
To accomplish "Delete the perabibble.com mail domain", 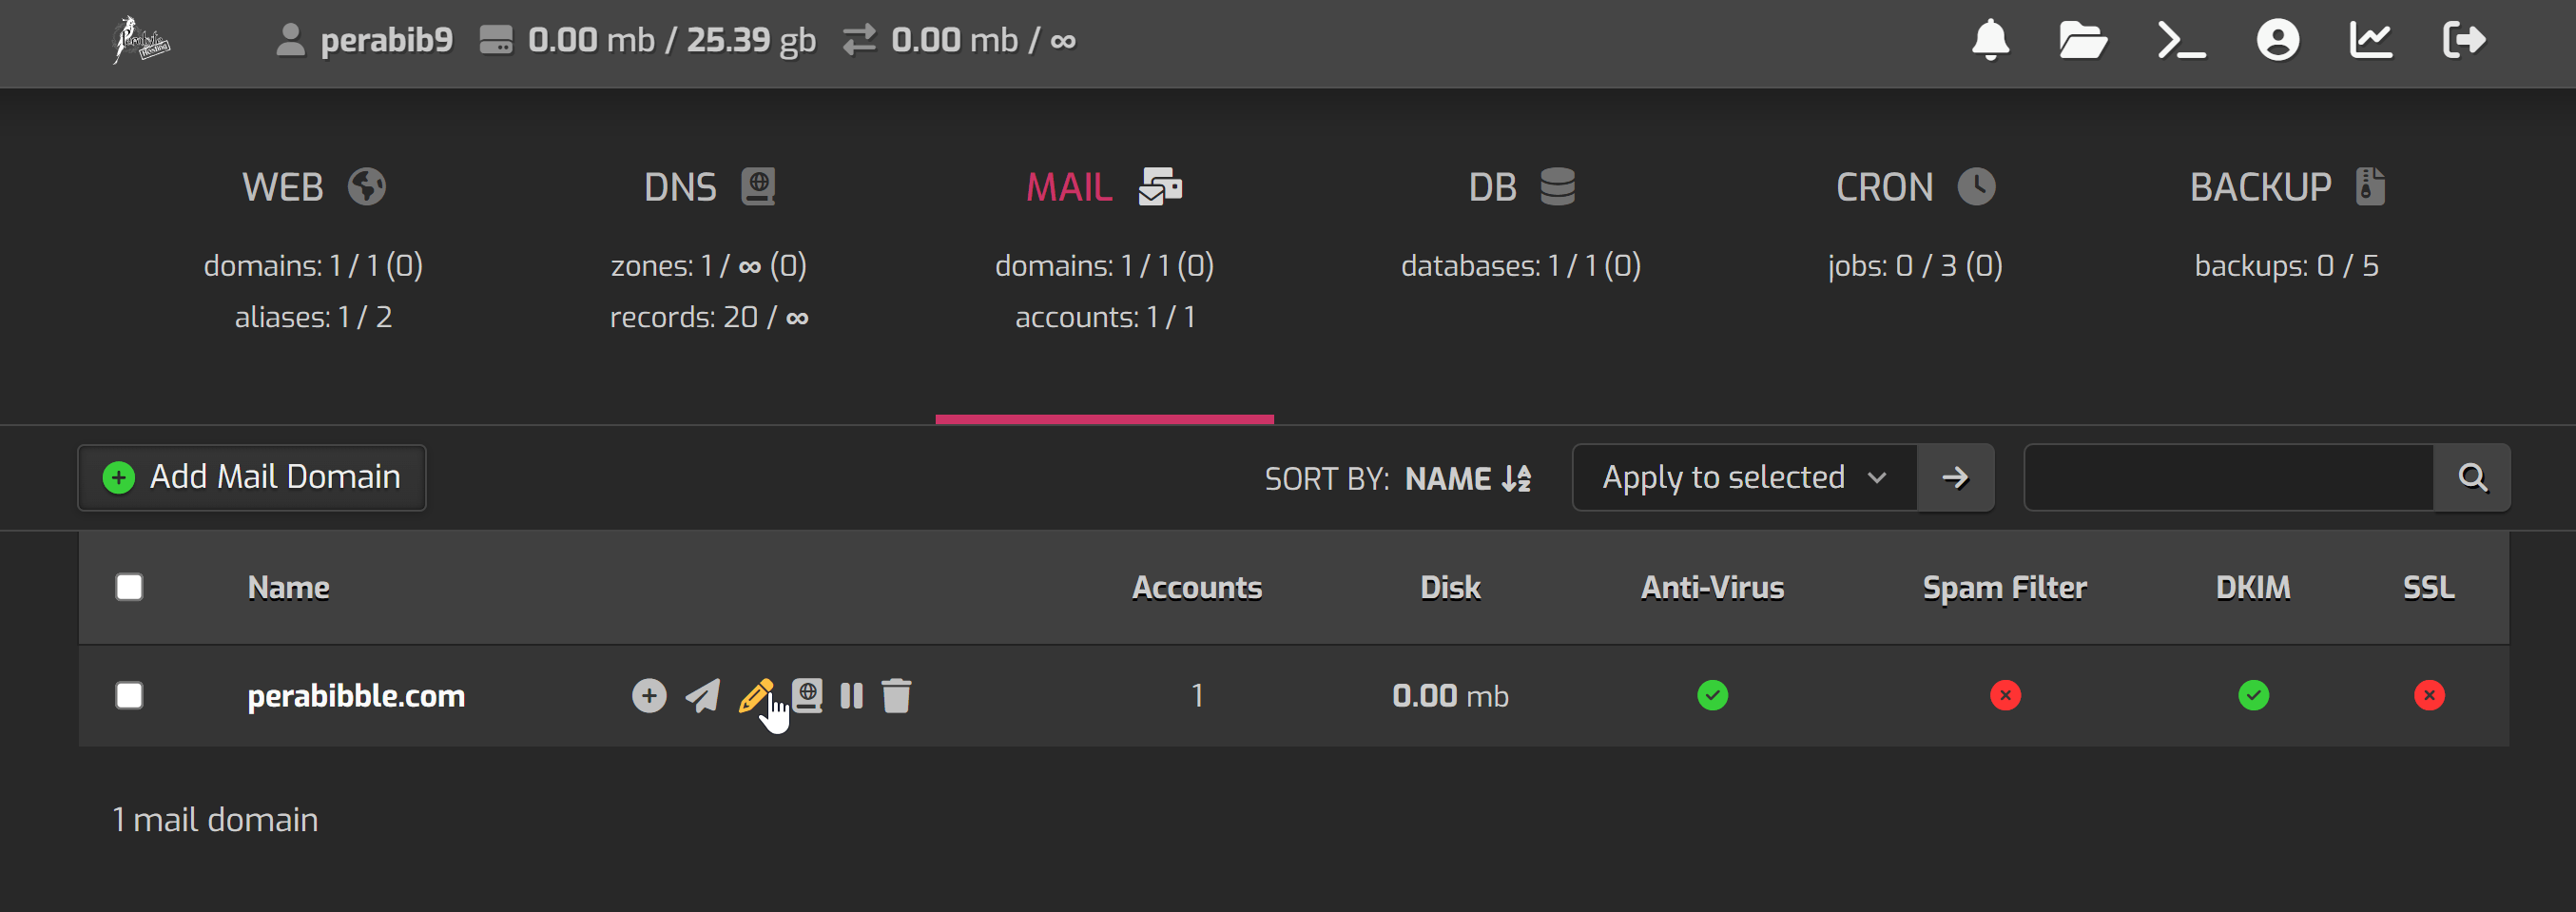I will (896, 695).
